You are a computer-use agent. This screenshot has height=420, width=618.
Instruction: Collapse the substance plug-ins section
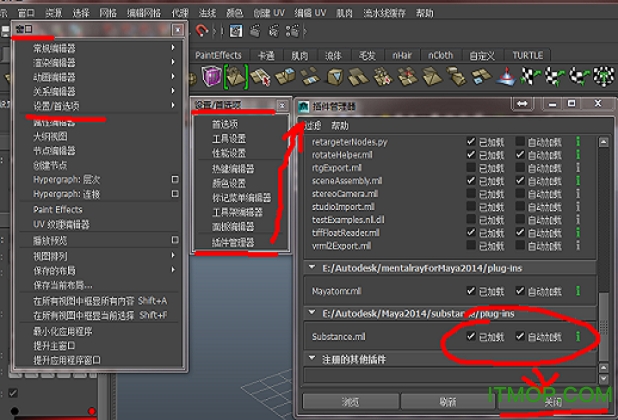point(310,314)
